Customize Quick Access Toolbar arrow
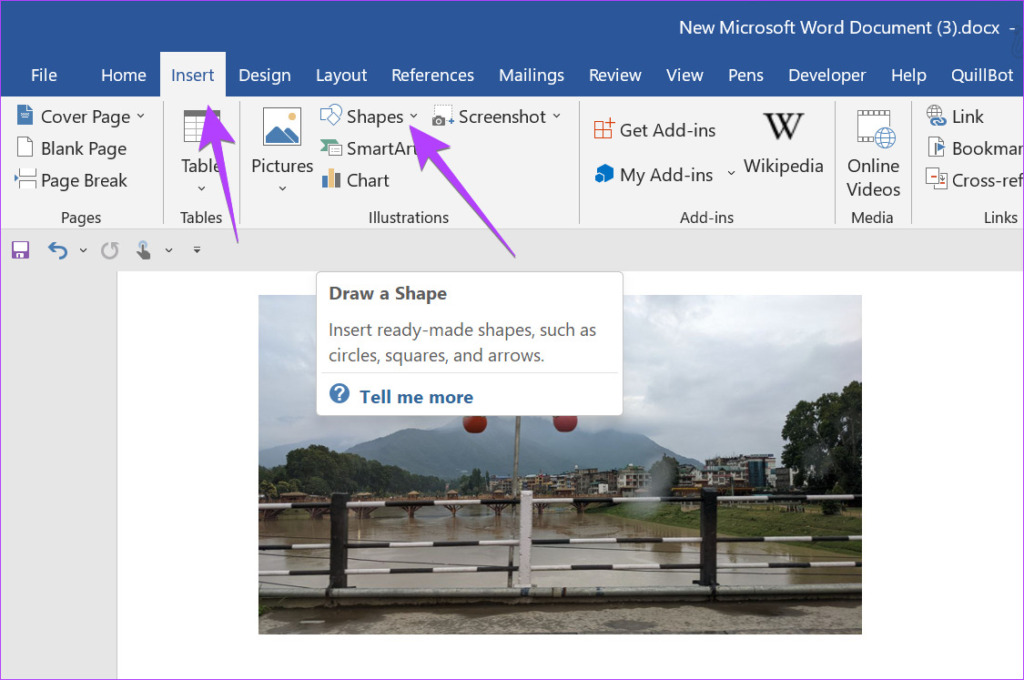The width and height of the screenshot is (1024, 680). click(197, 250)
